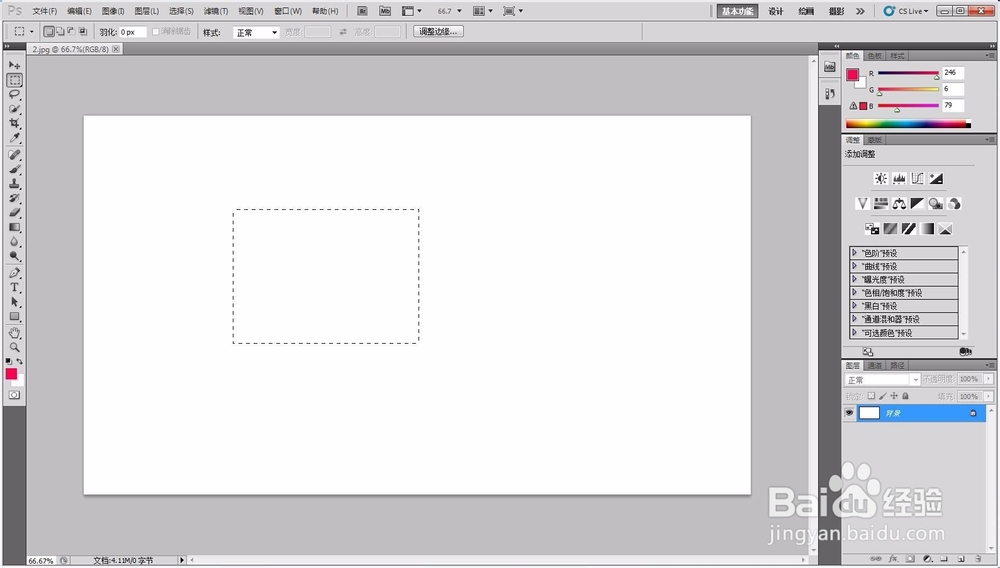Click the R red channel slider
The width and height of the screenshot is (1000, 568).
(x=908, y=74)
